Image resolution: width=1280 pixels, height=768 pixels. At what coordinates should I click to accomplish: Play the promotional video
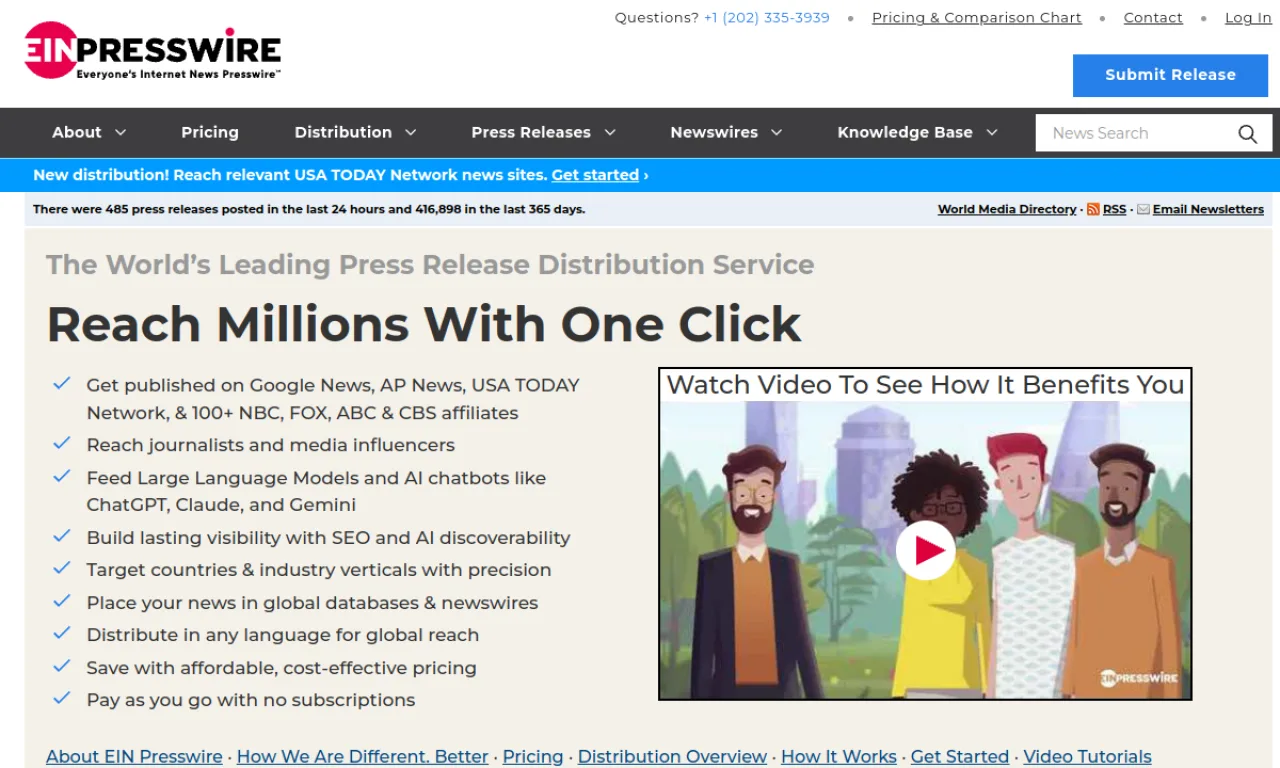click(x=925, y=550)
